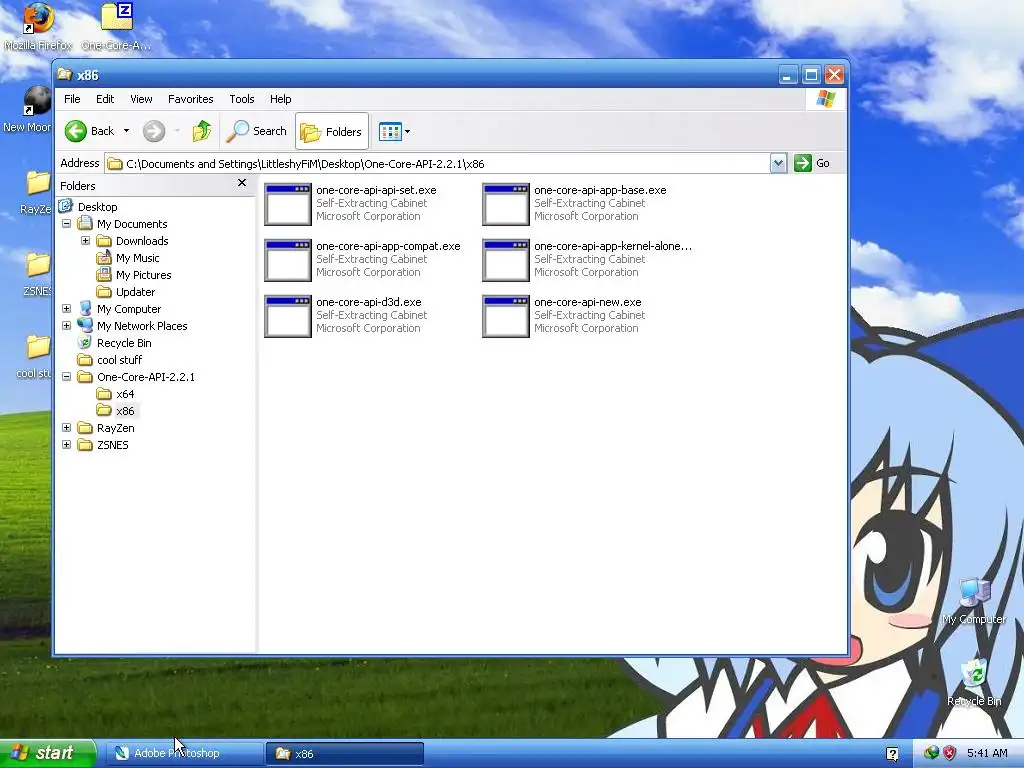This screenshot has height=768, width=1024.
Task: Open the Back history dropdown arrow
Action: [x=126, y=131]
